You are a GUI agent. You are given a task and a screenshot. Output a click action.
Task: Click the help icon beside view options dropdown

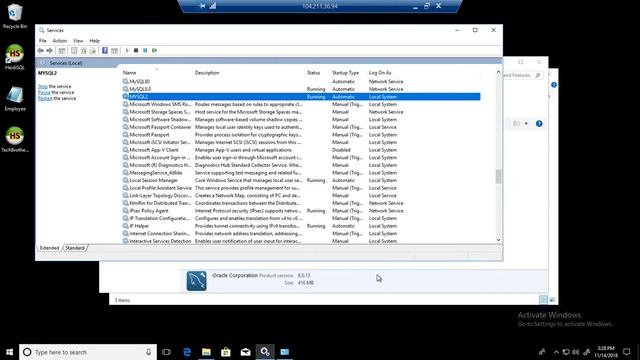[539, 124]
